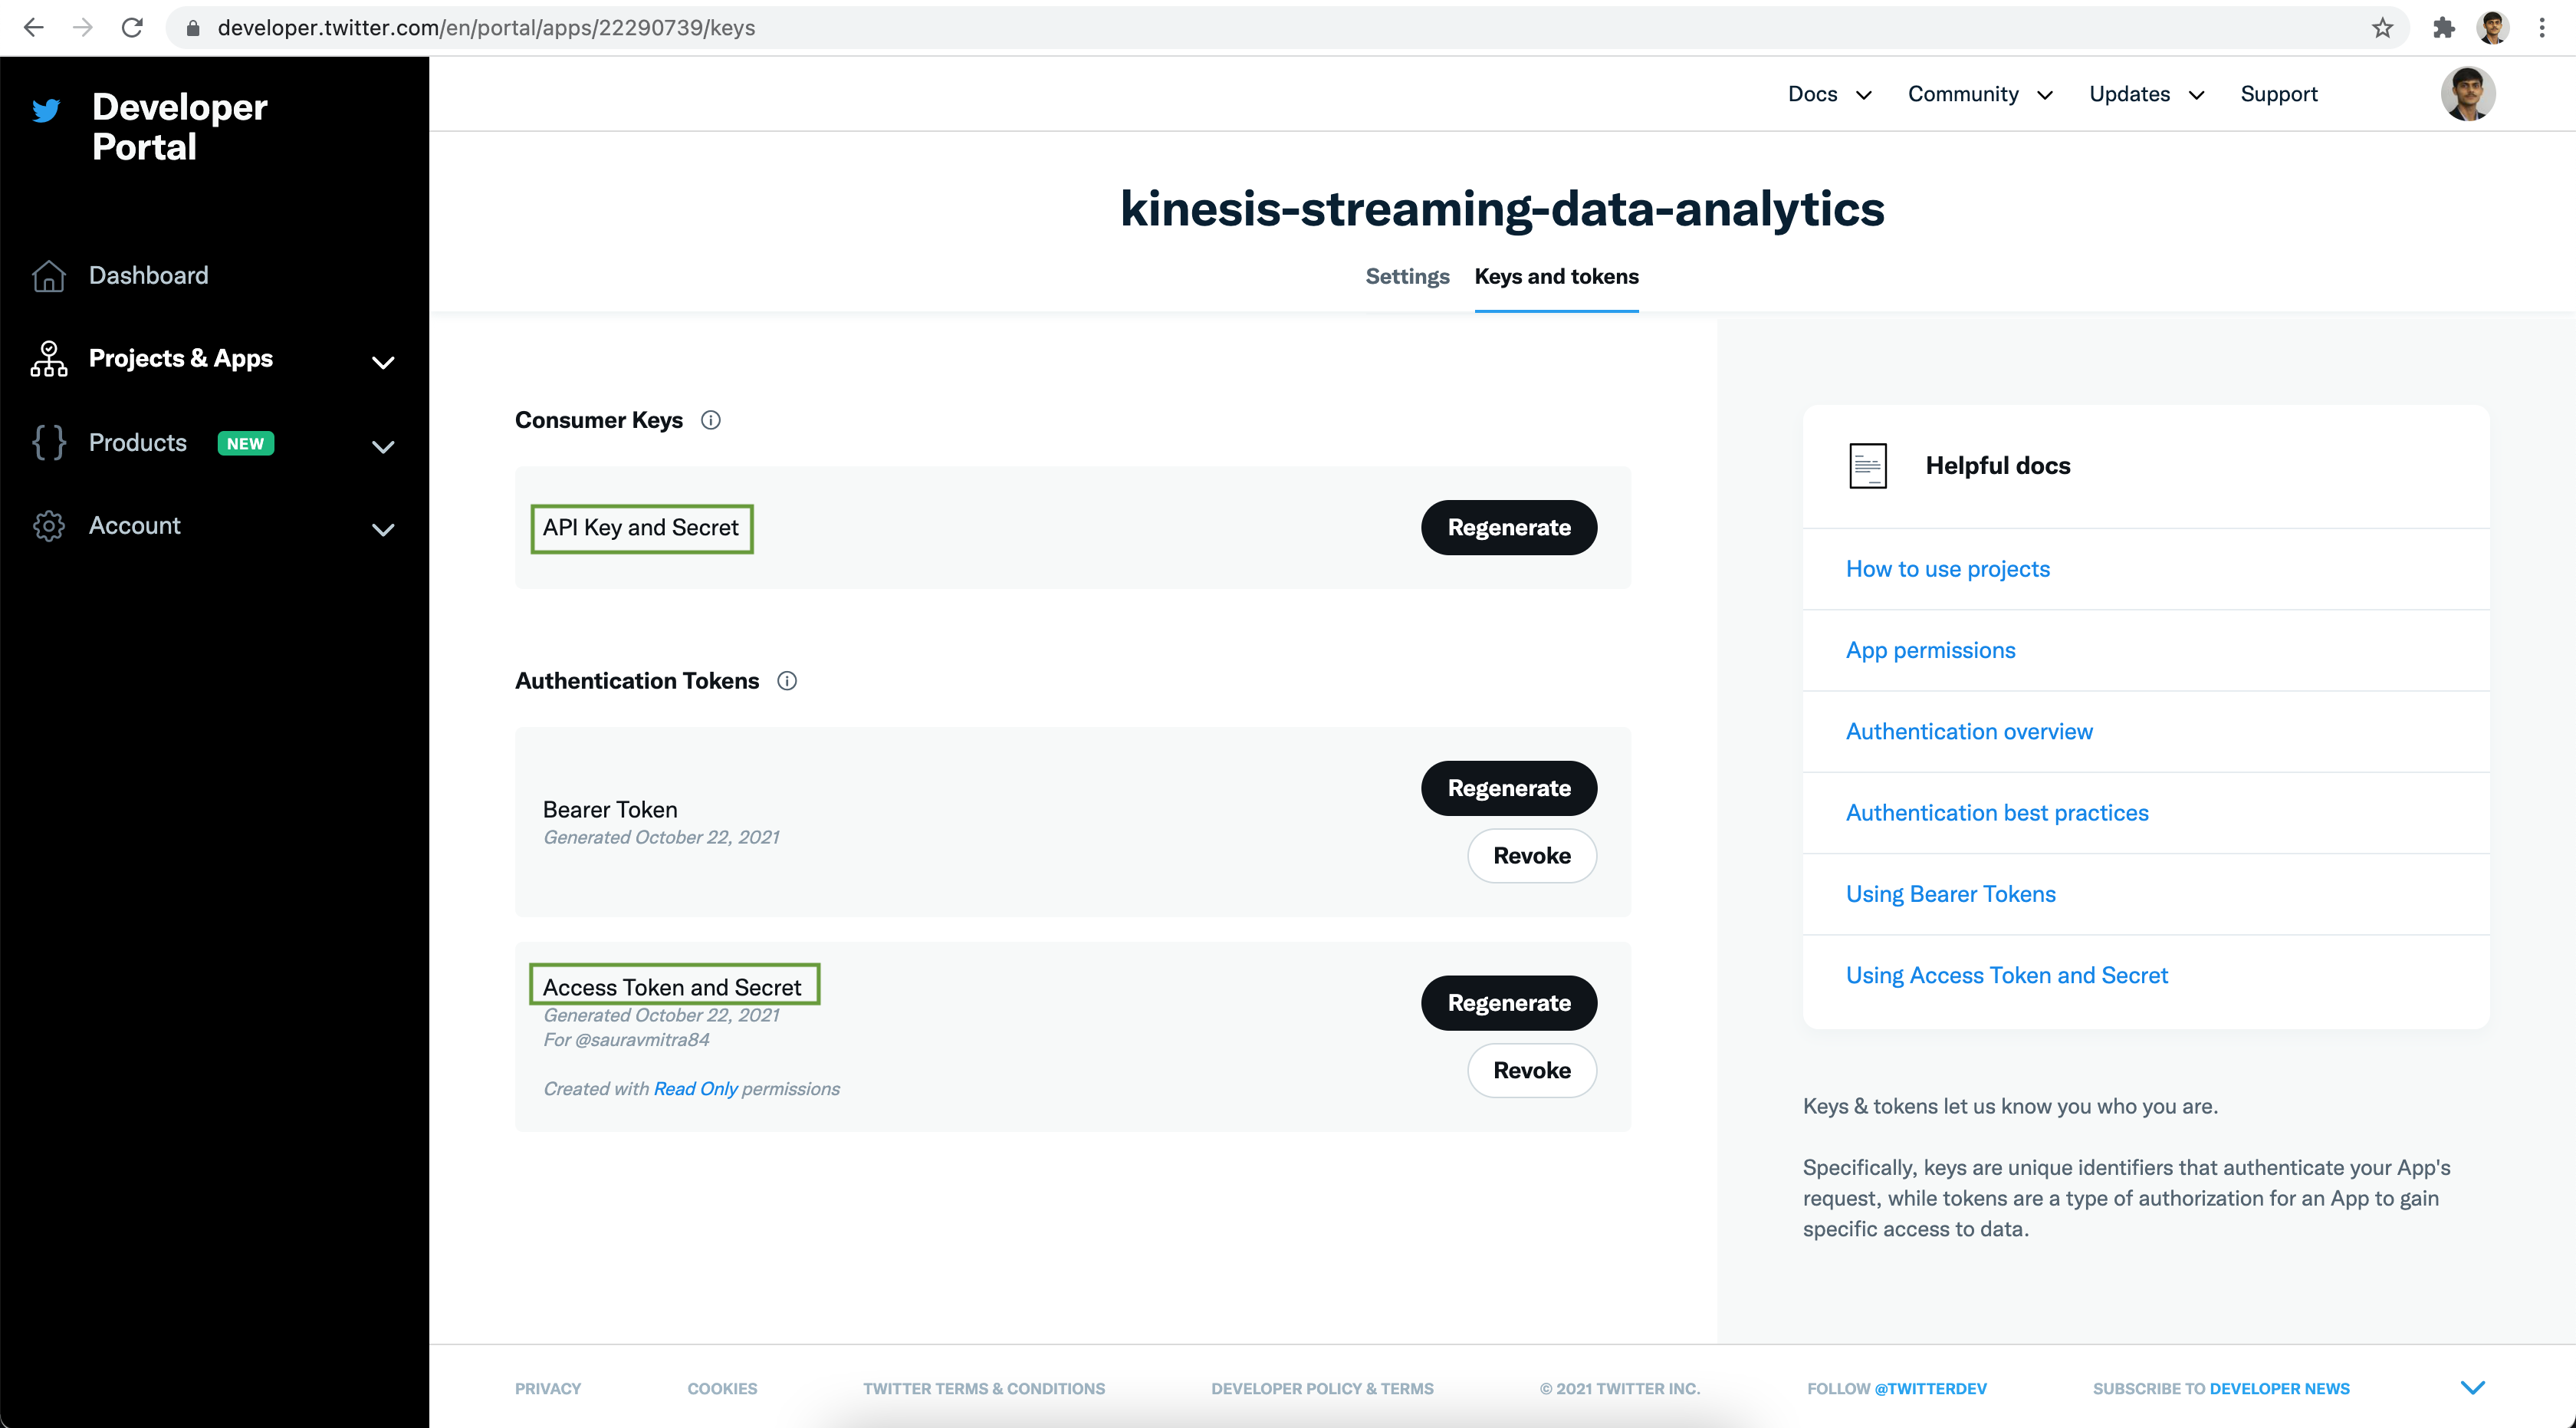This screenshot has height=1428, width=2576.
Task: Regenerate the API Key and Secret
Action: coord(1508,527)
